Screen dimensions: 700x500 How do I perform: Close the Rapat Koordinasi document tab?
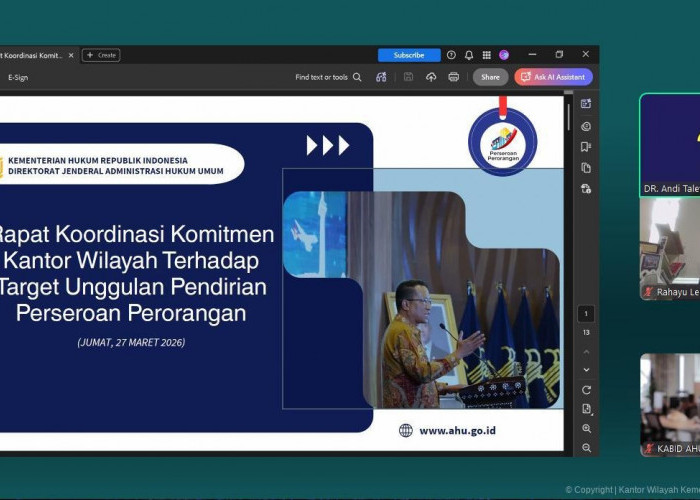pyautogui.click(x=71, y=55)
